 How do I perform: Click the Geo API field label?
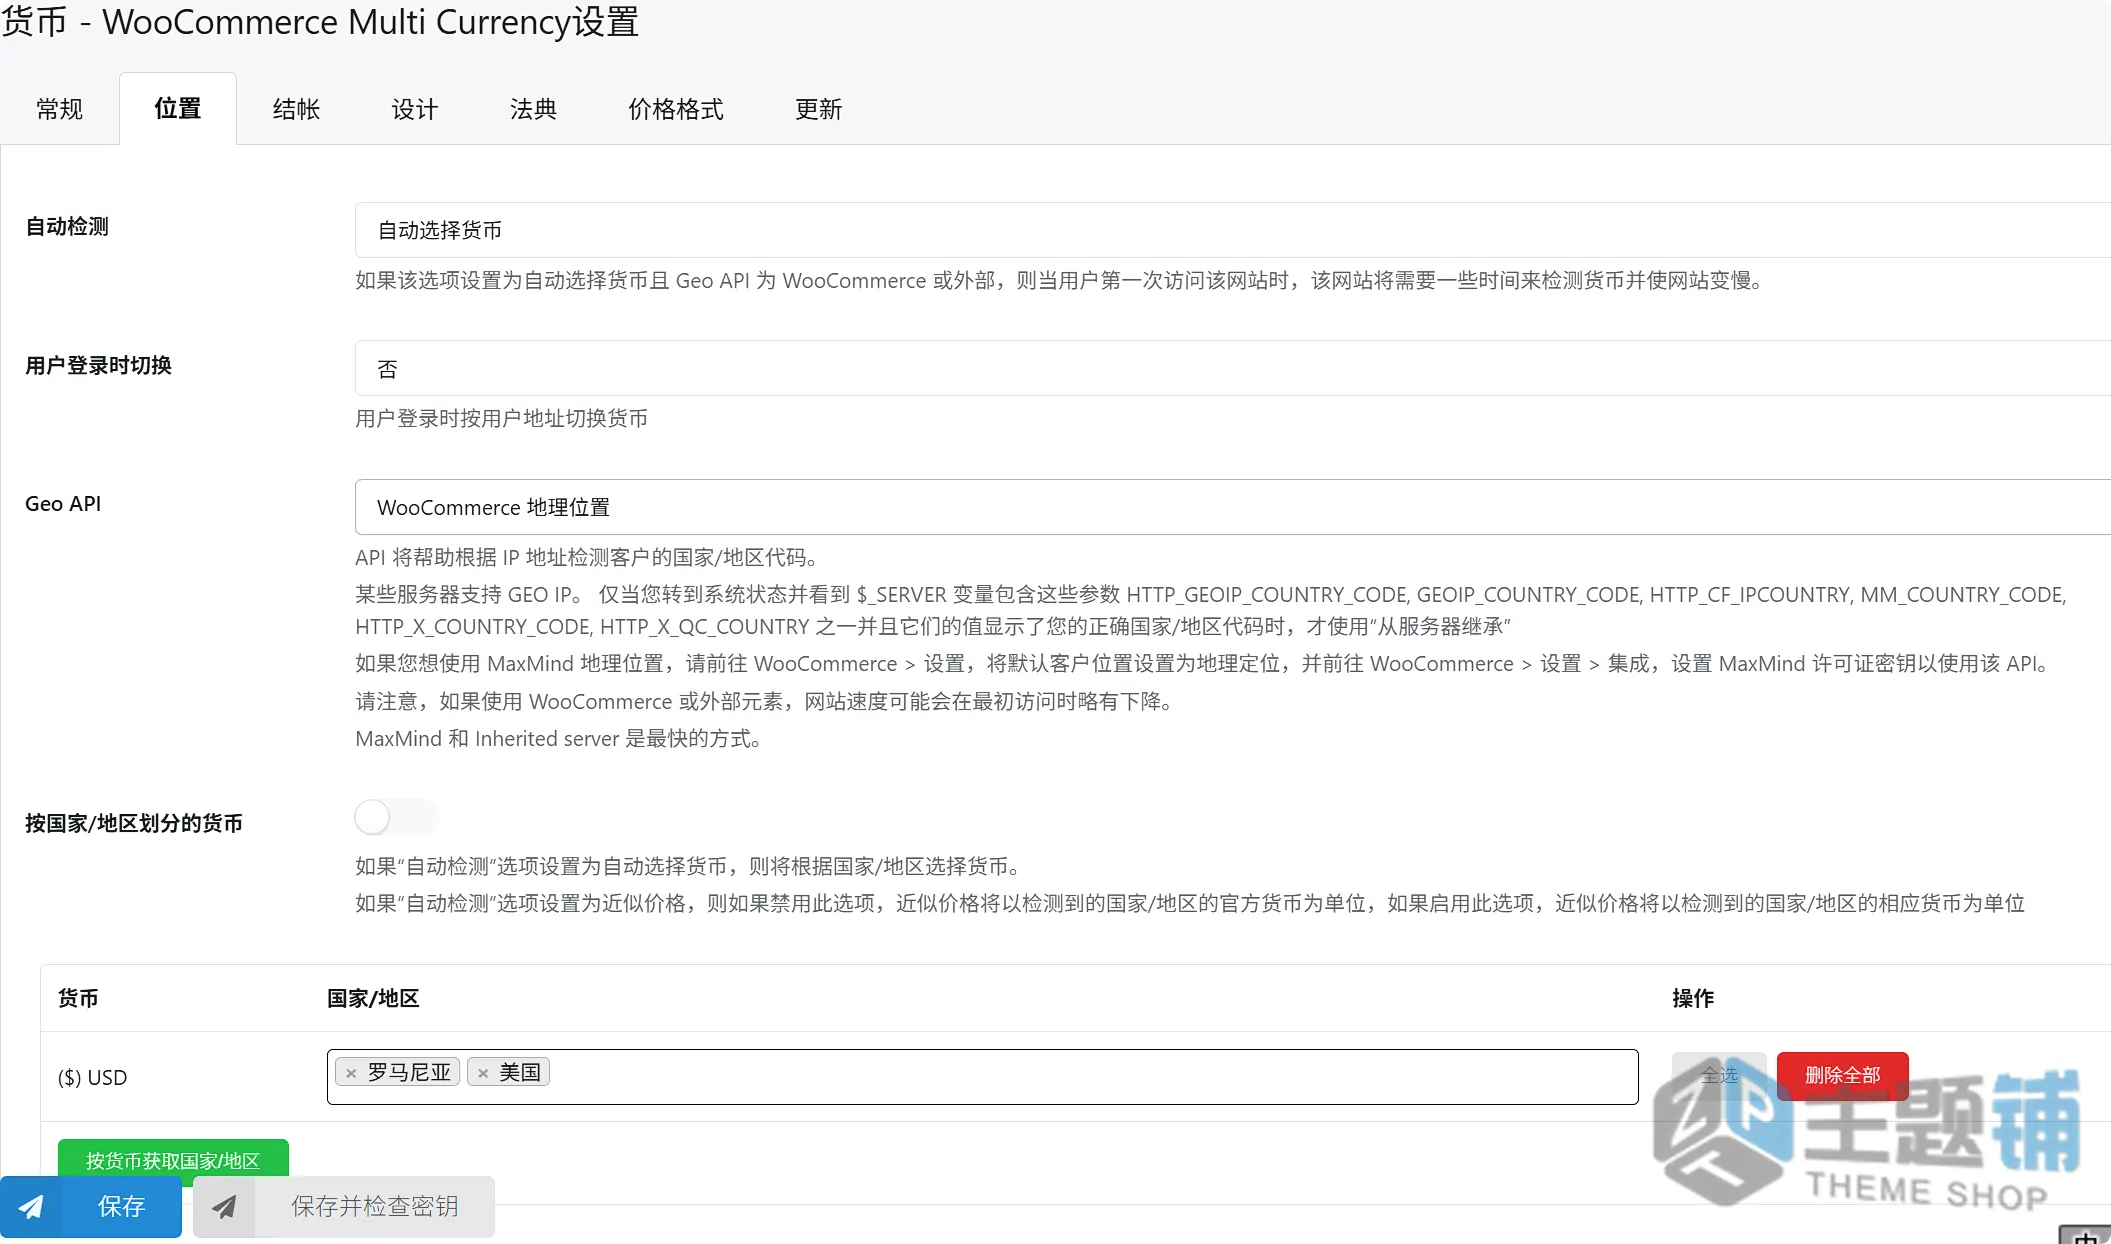tap(63, 504)
